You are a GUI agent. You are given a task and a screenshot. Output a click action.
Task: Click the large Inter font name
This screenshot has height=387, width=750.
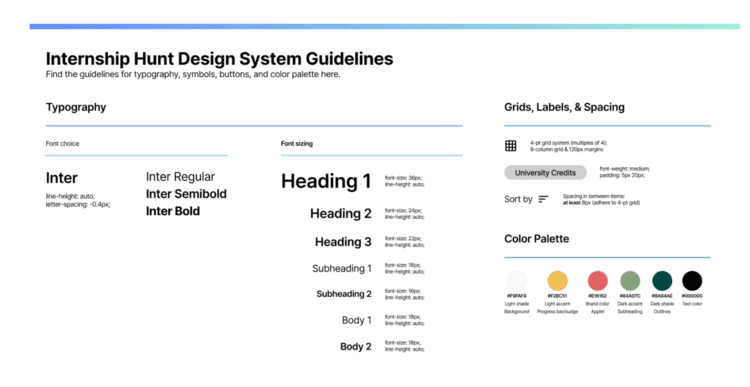click(x=62, y=178)
